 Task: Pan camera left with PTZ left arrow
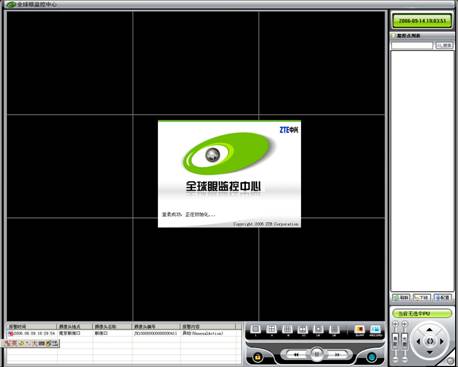[x=418, y=341]
